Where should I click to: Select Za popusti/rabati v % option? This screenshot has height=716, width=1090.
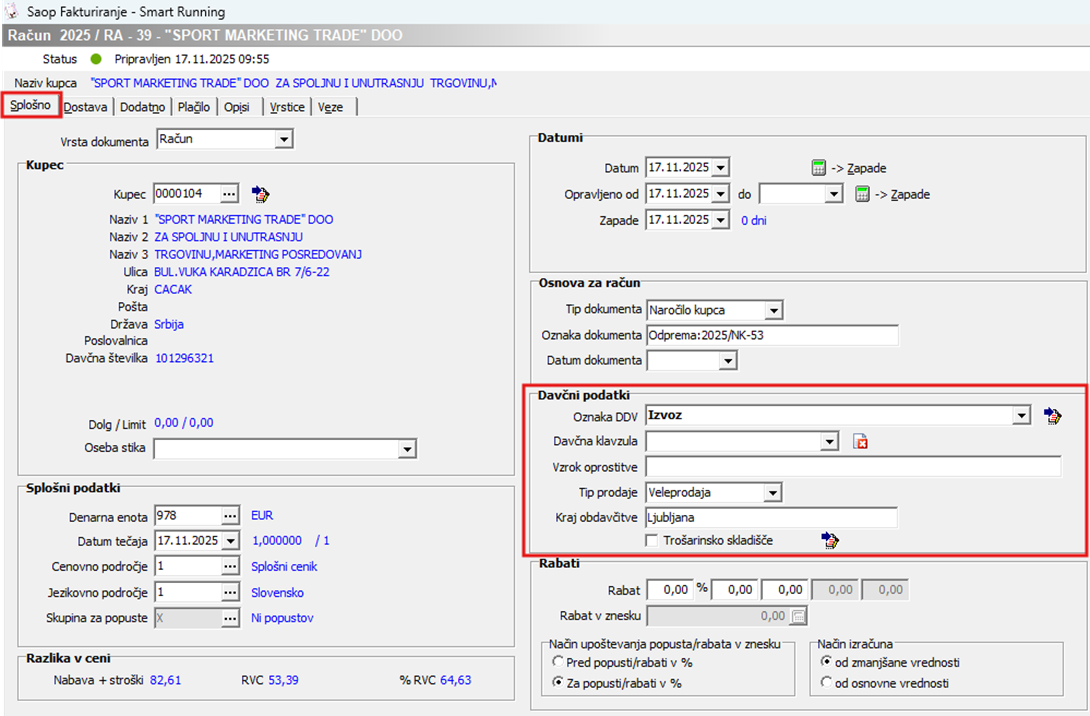[x=558, y=683]
